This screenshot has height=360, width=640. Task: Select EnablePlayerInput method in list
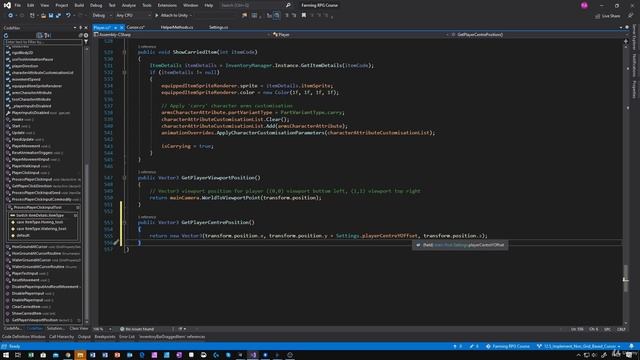pos(28,300)
